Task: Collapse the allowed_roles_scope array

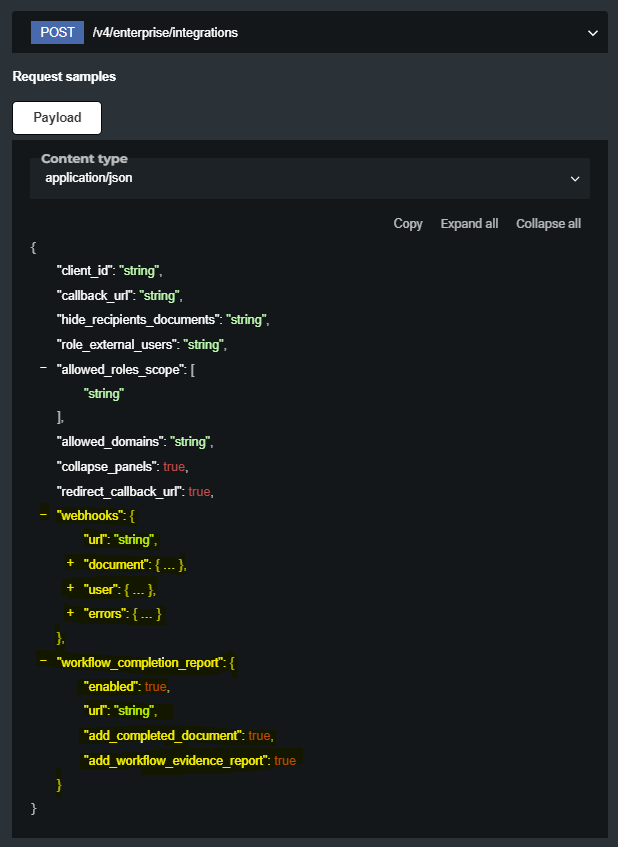Action: (x=43, y=369)
